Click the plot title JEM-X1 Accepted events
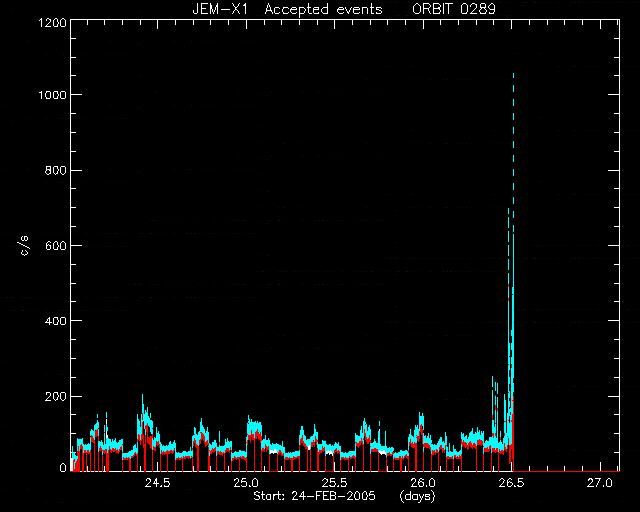The image size is (640, 512). [287, 9]
